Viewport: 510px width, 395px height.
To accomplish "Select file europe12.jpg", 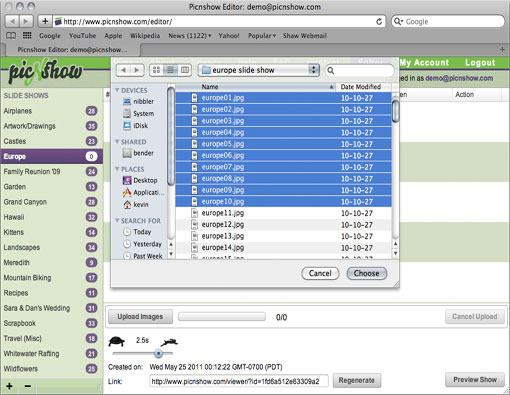I will pos(283,225).
